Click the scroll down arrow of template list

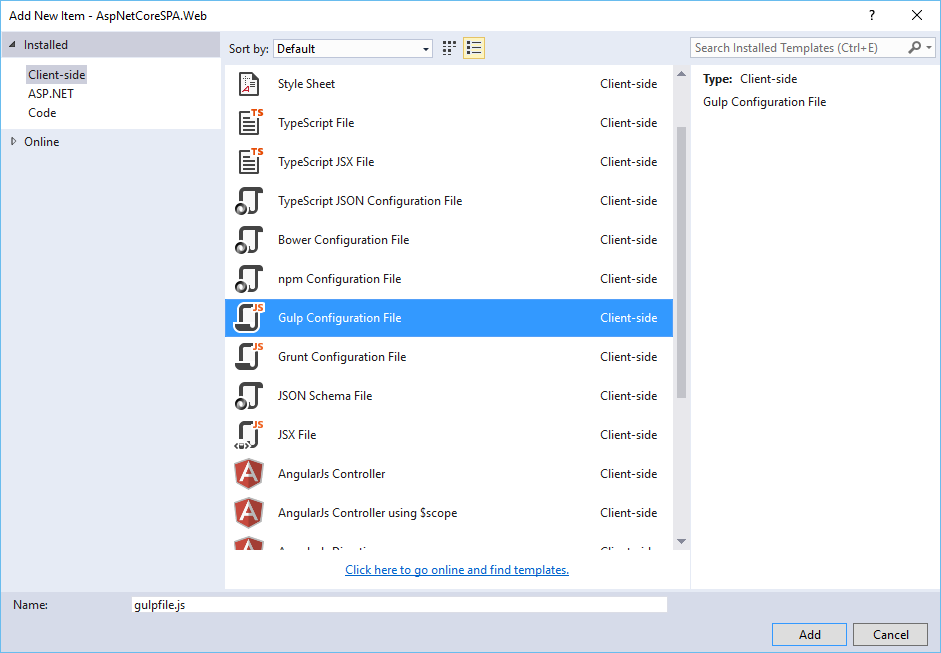tap(681, 541)
